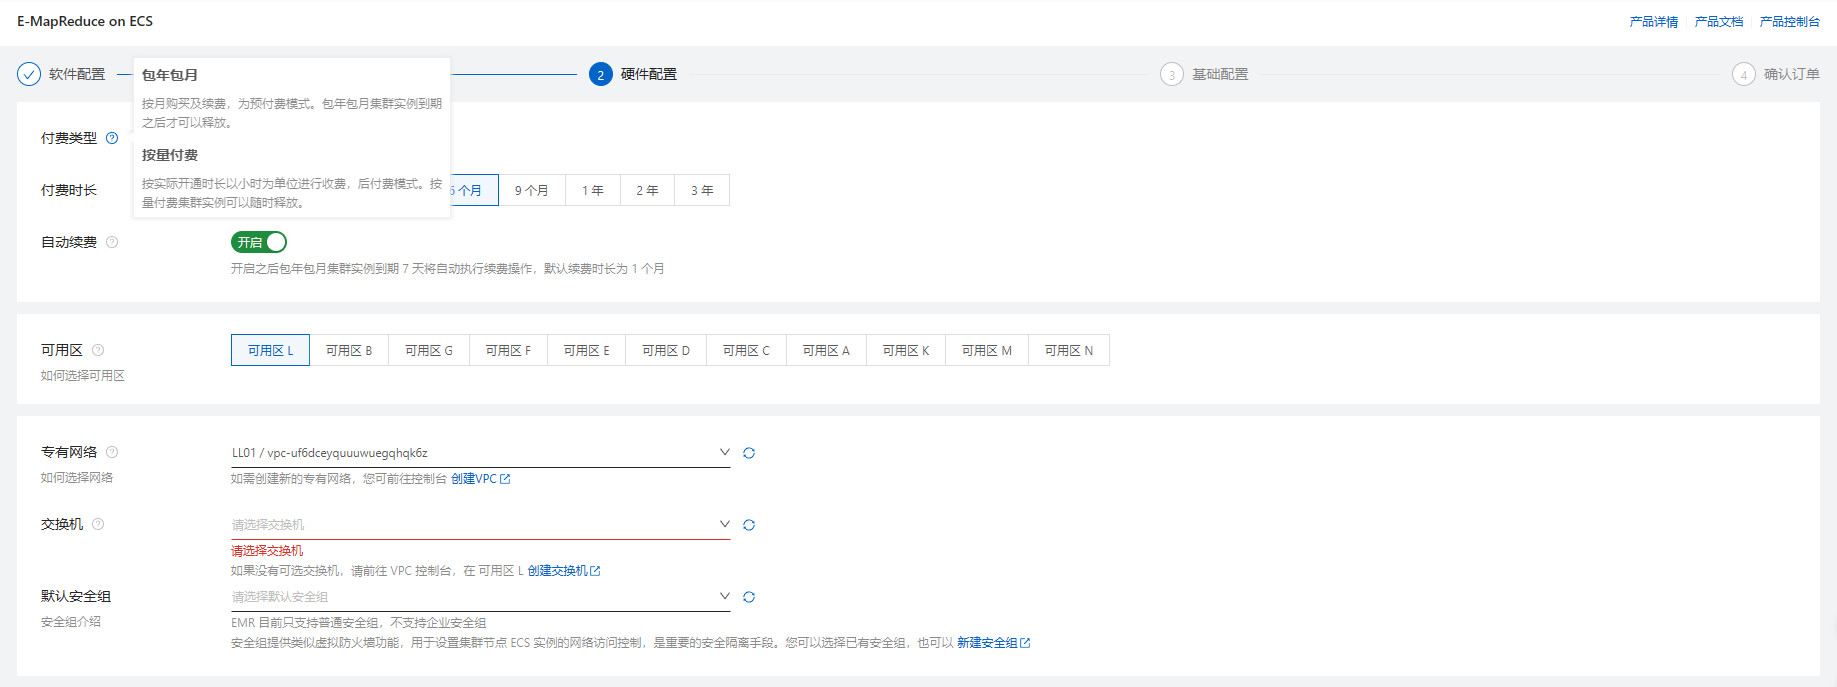Select 可用区 N zone option
The height and width of the screenshot is (687, 1837).
1068,350
